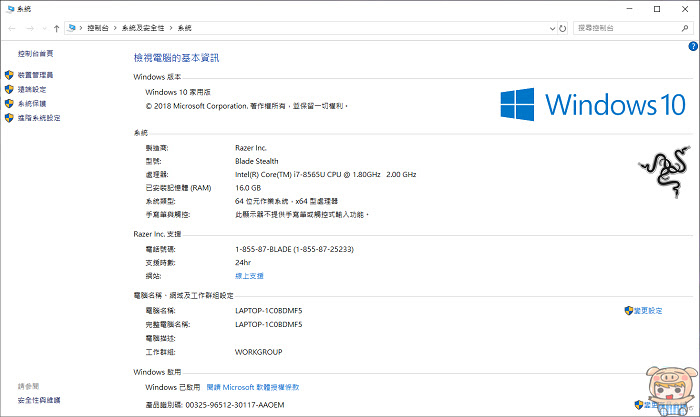700x417 pixels.
Task: Select 控制台 breadcrumb in address bar
Action: [x=98, y=28]
